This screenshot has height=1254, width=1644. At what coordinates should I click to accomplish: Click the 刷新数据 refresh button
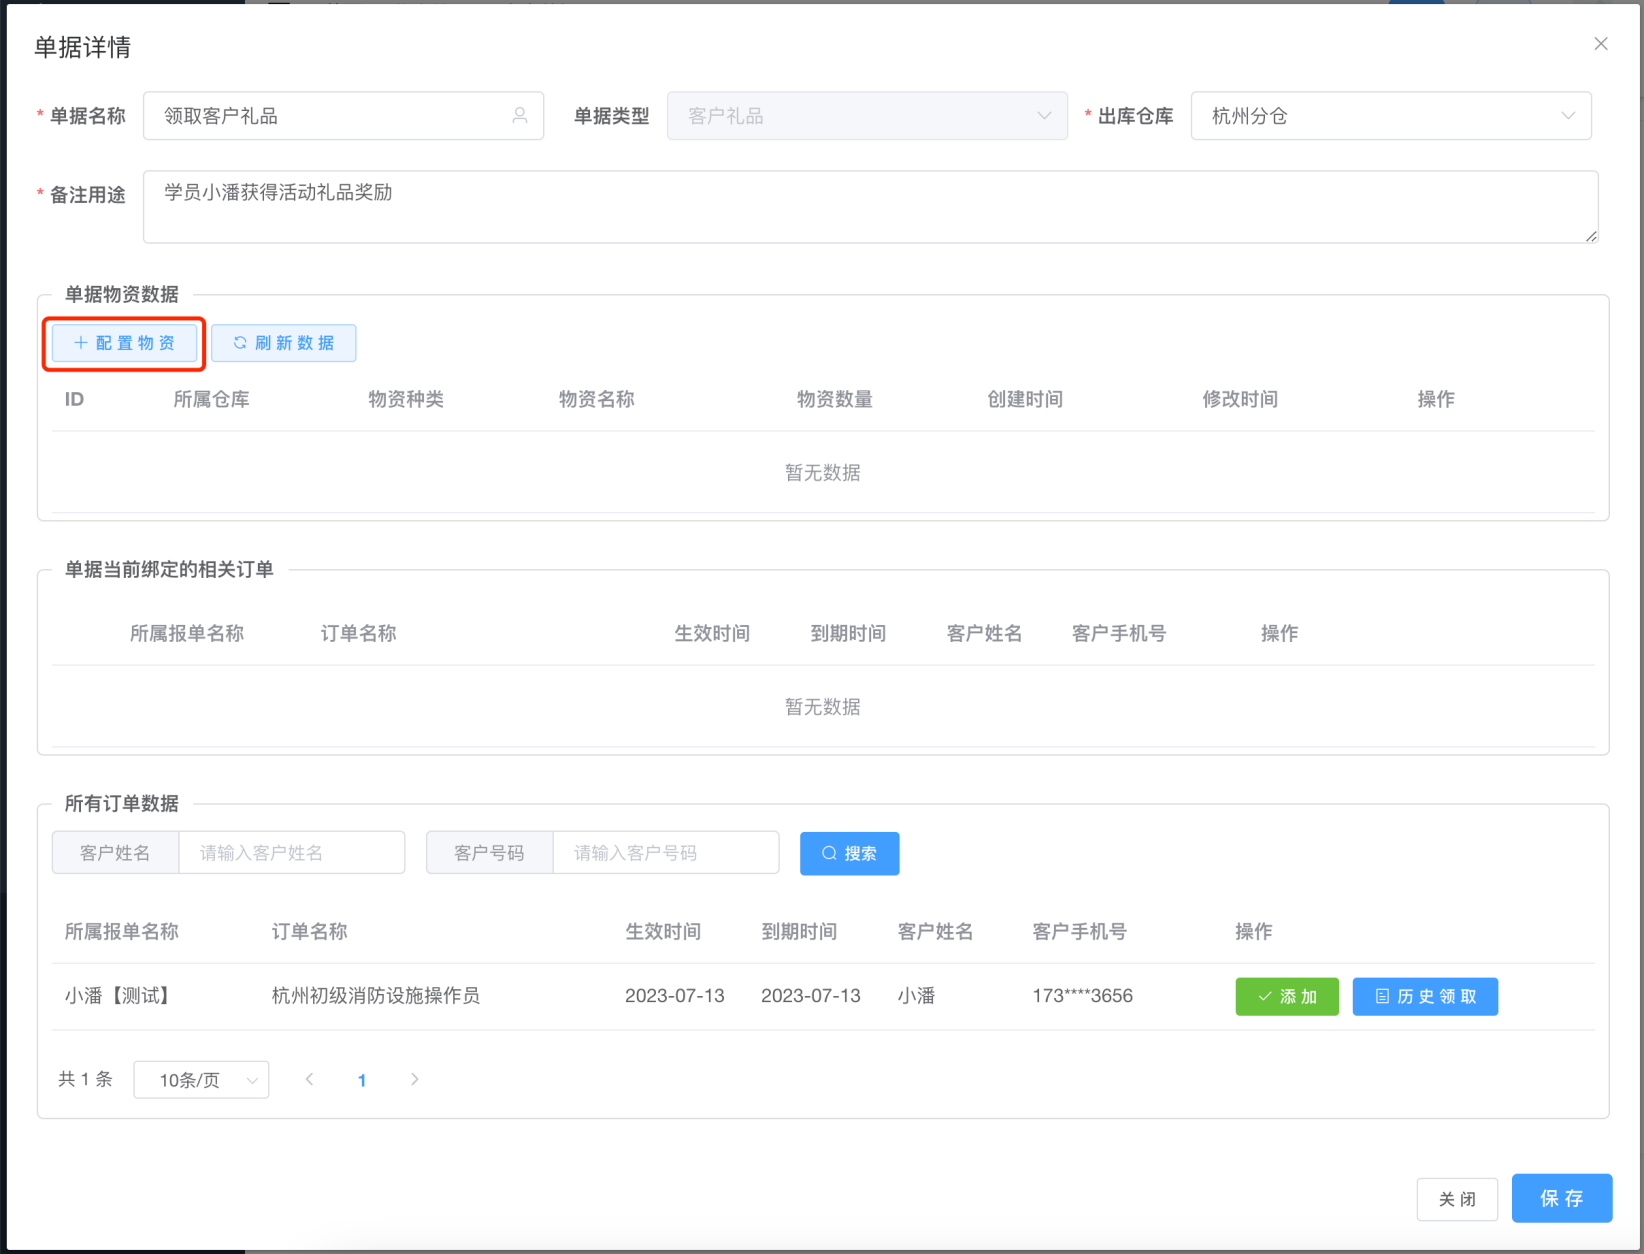(x=283, y=343)
